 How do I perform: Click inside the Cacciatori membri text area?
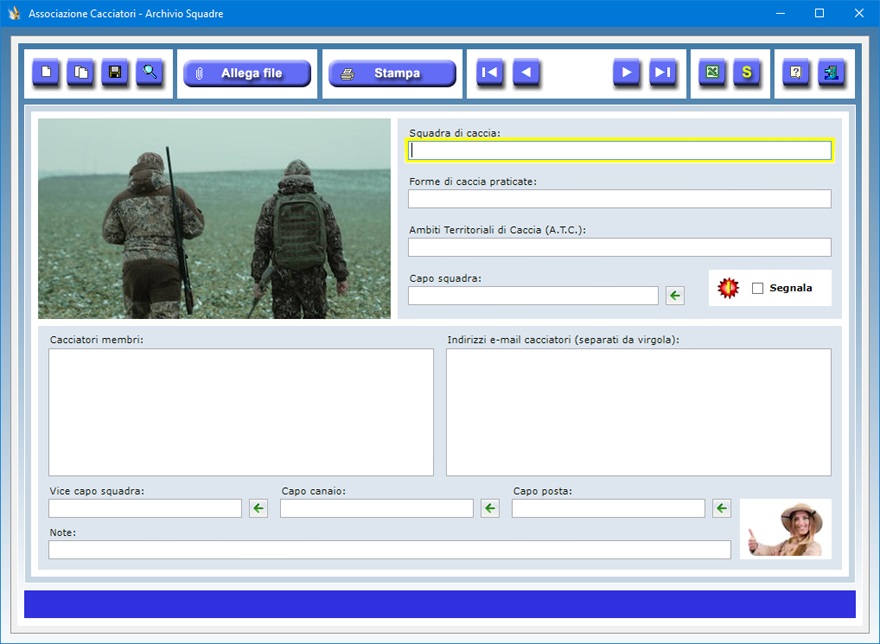pyautogui.click(x=241, y=412)
